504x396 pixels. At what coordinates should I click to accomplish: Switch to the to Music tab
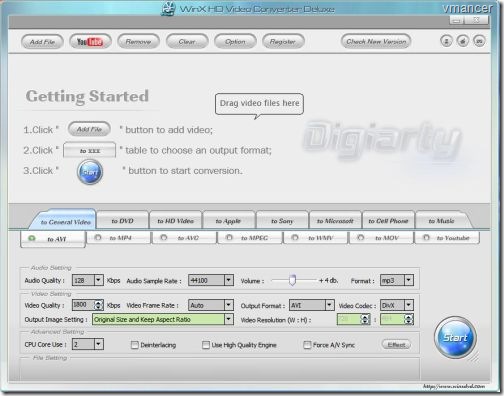point(442,221)
